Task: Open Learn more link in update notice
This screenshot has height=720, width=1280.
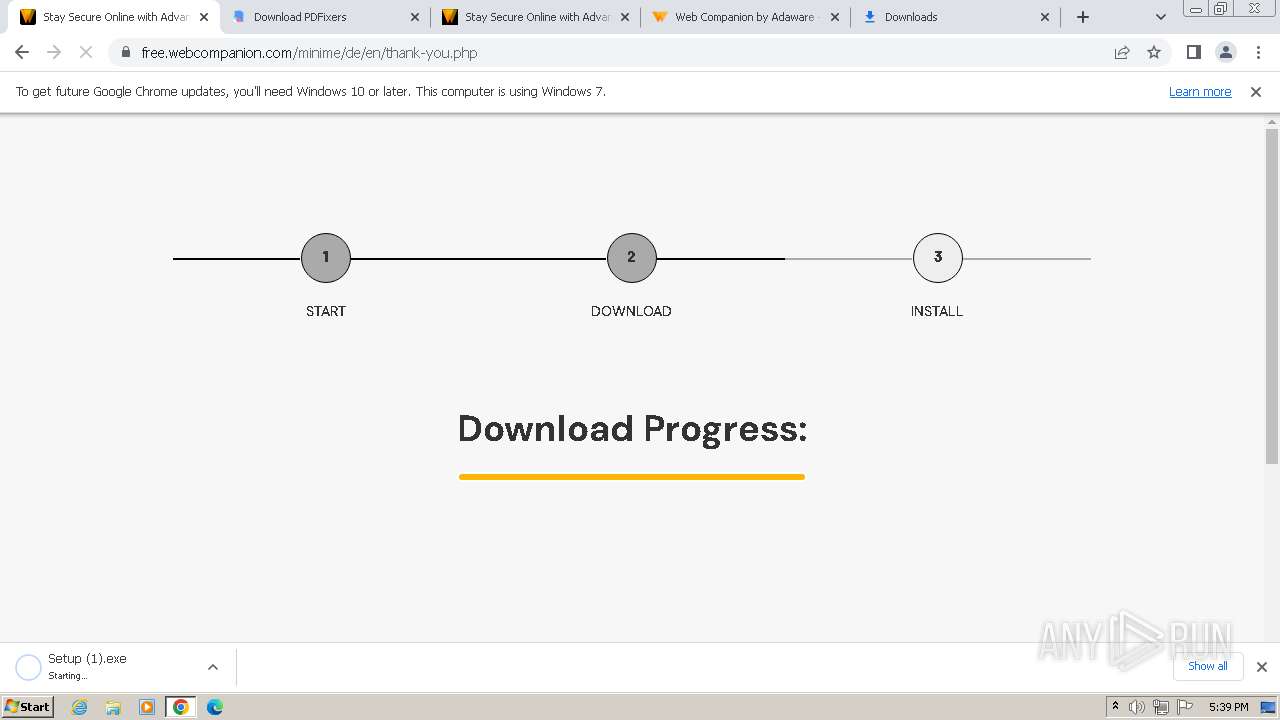Action: pos(1200,91)
